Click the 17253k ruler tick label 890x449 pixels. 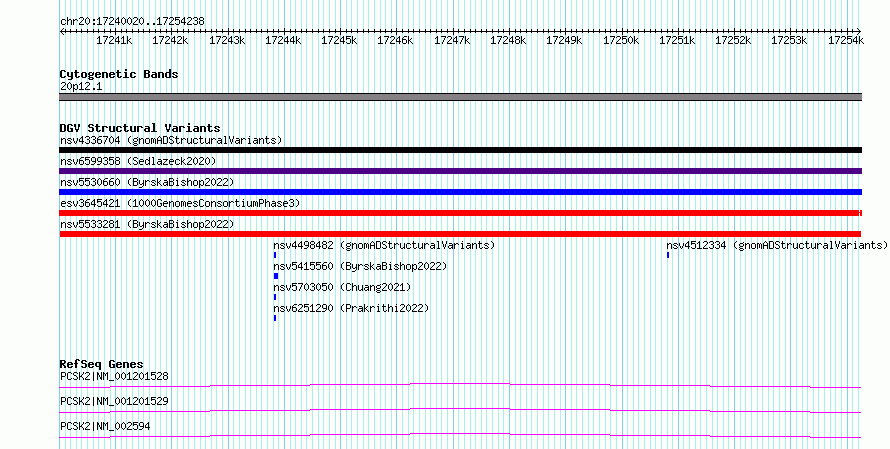click(x=789, y=40)
